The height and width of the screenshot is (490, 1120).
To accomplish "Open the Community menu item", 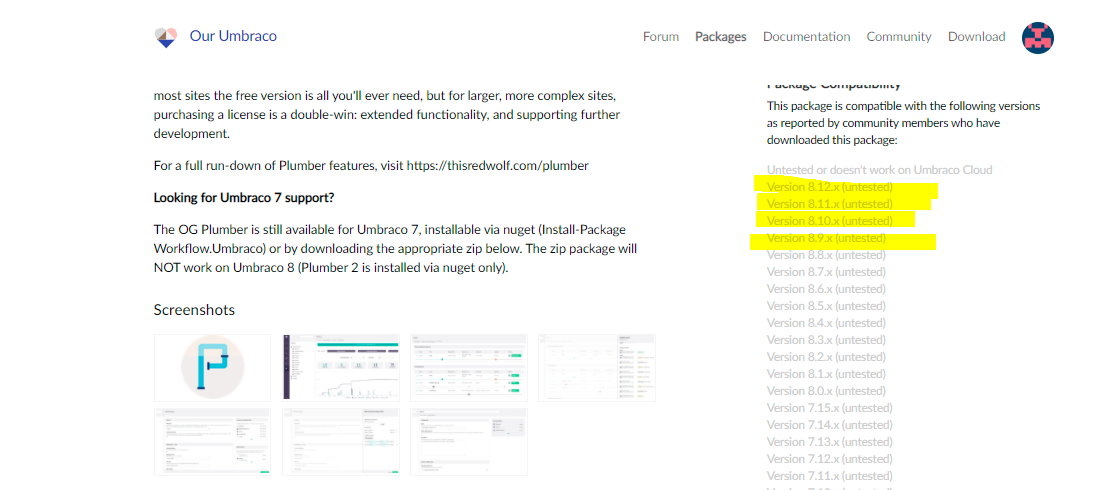I will click(x=899, y=36).
